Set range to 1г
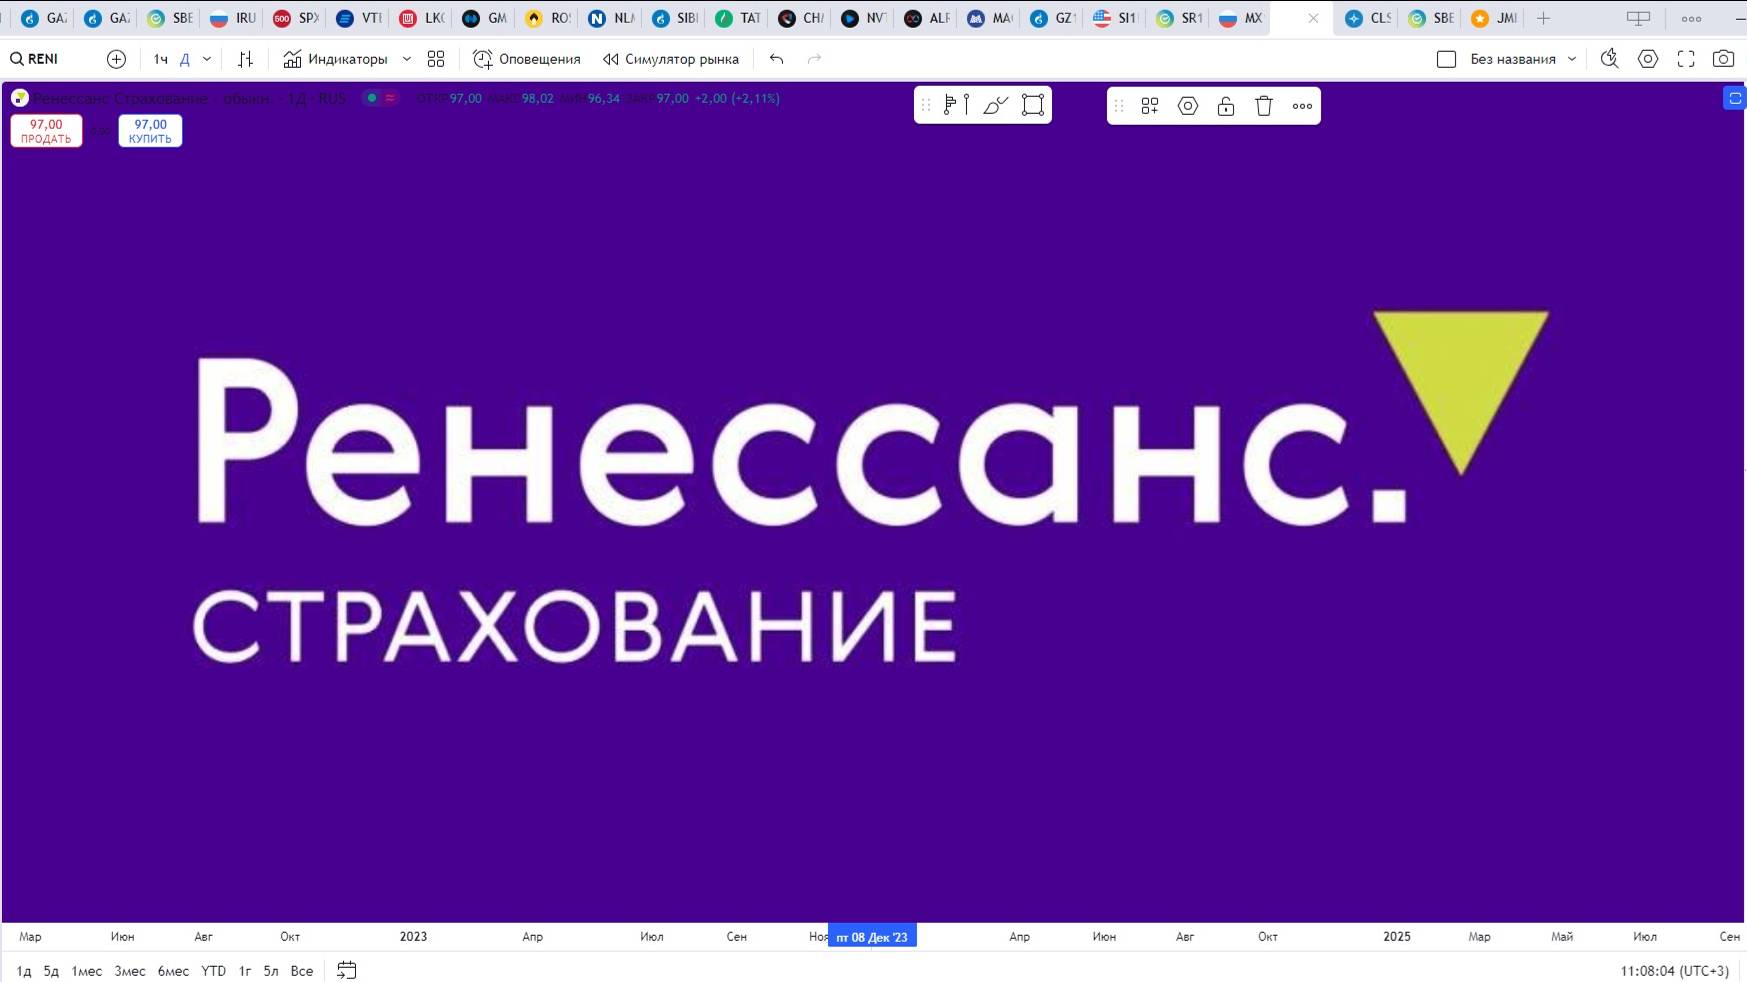Viewport: 1747px width, 982px height. tap(245, 971)
